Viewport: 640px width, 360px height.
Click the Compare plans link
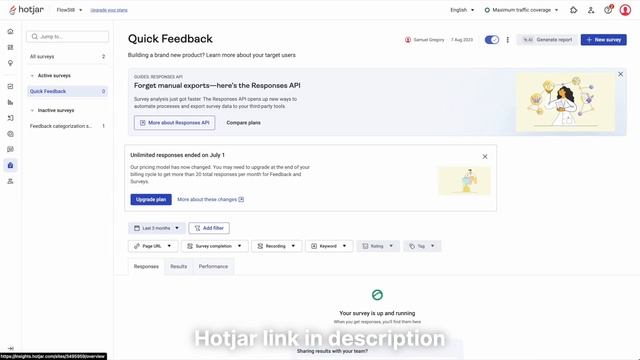click(243, 122)
